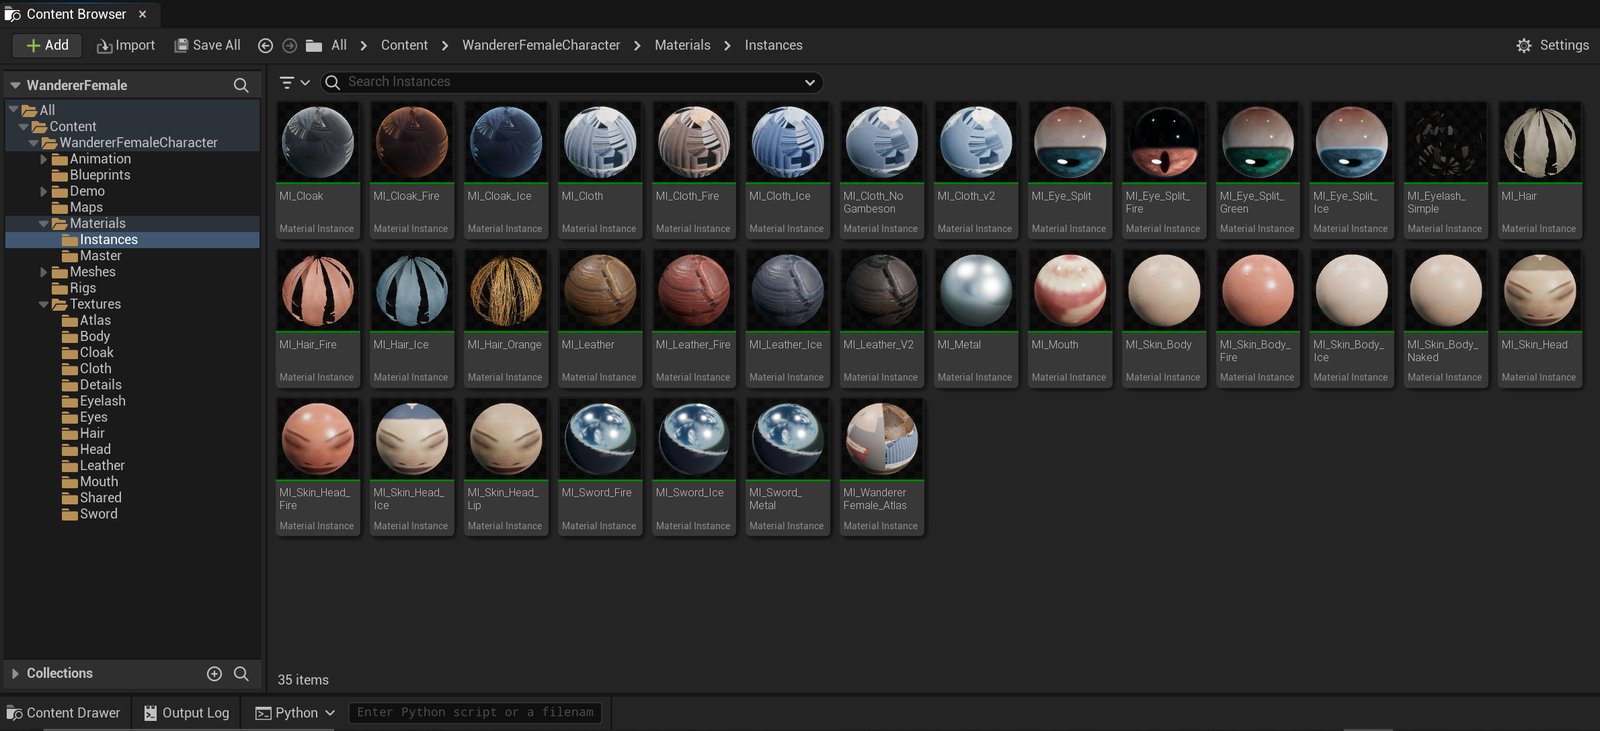The width and height of the screenshot is (1600, 731).
Task: Click the search icon in Collections panel
Action: coord(241,674)
